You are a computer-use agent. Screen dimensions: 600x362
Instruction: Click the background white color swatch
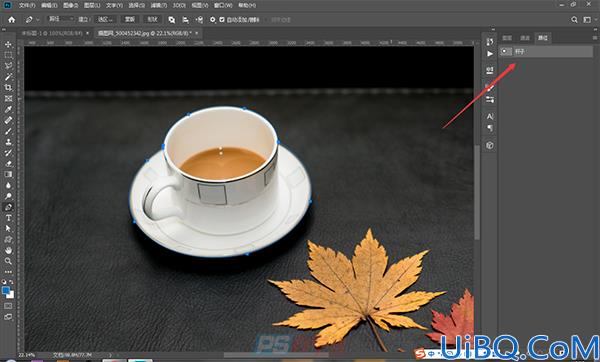coord(11,295)
